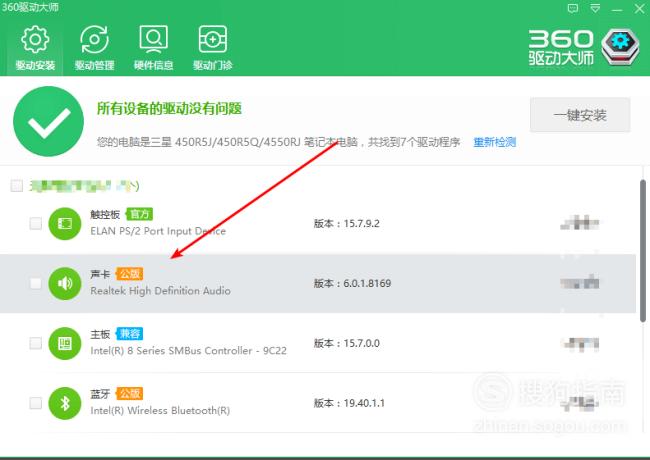Switch to 驱动管理 tab
This screenshot has height=460, width=650.
94,48
